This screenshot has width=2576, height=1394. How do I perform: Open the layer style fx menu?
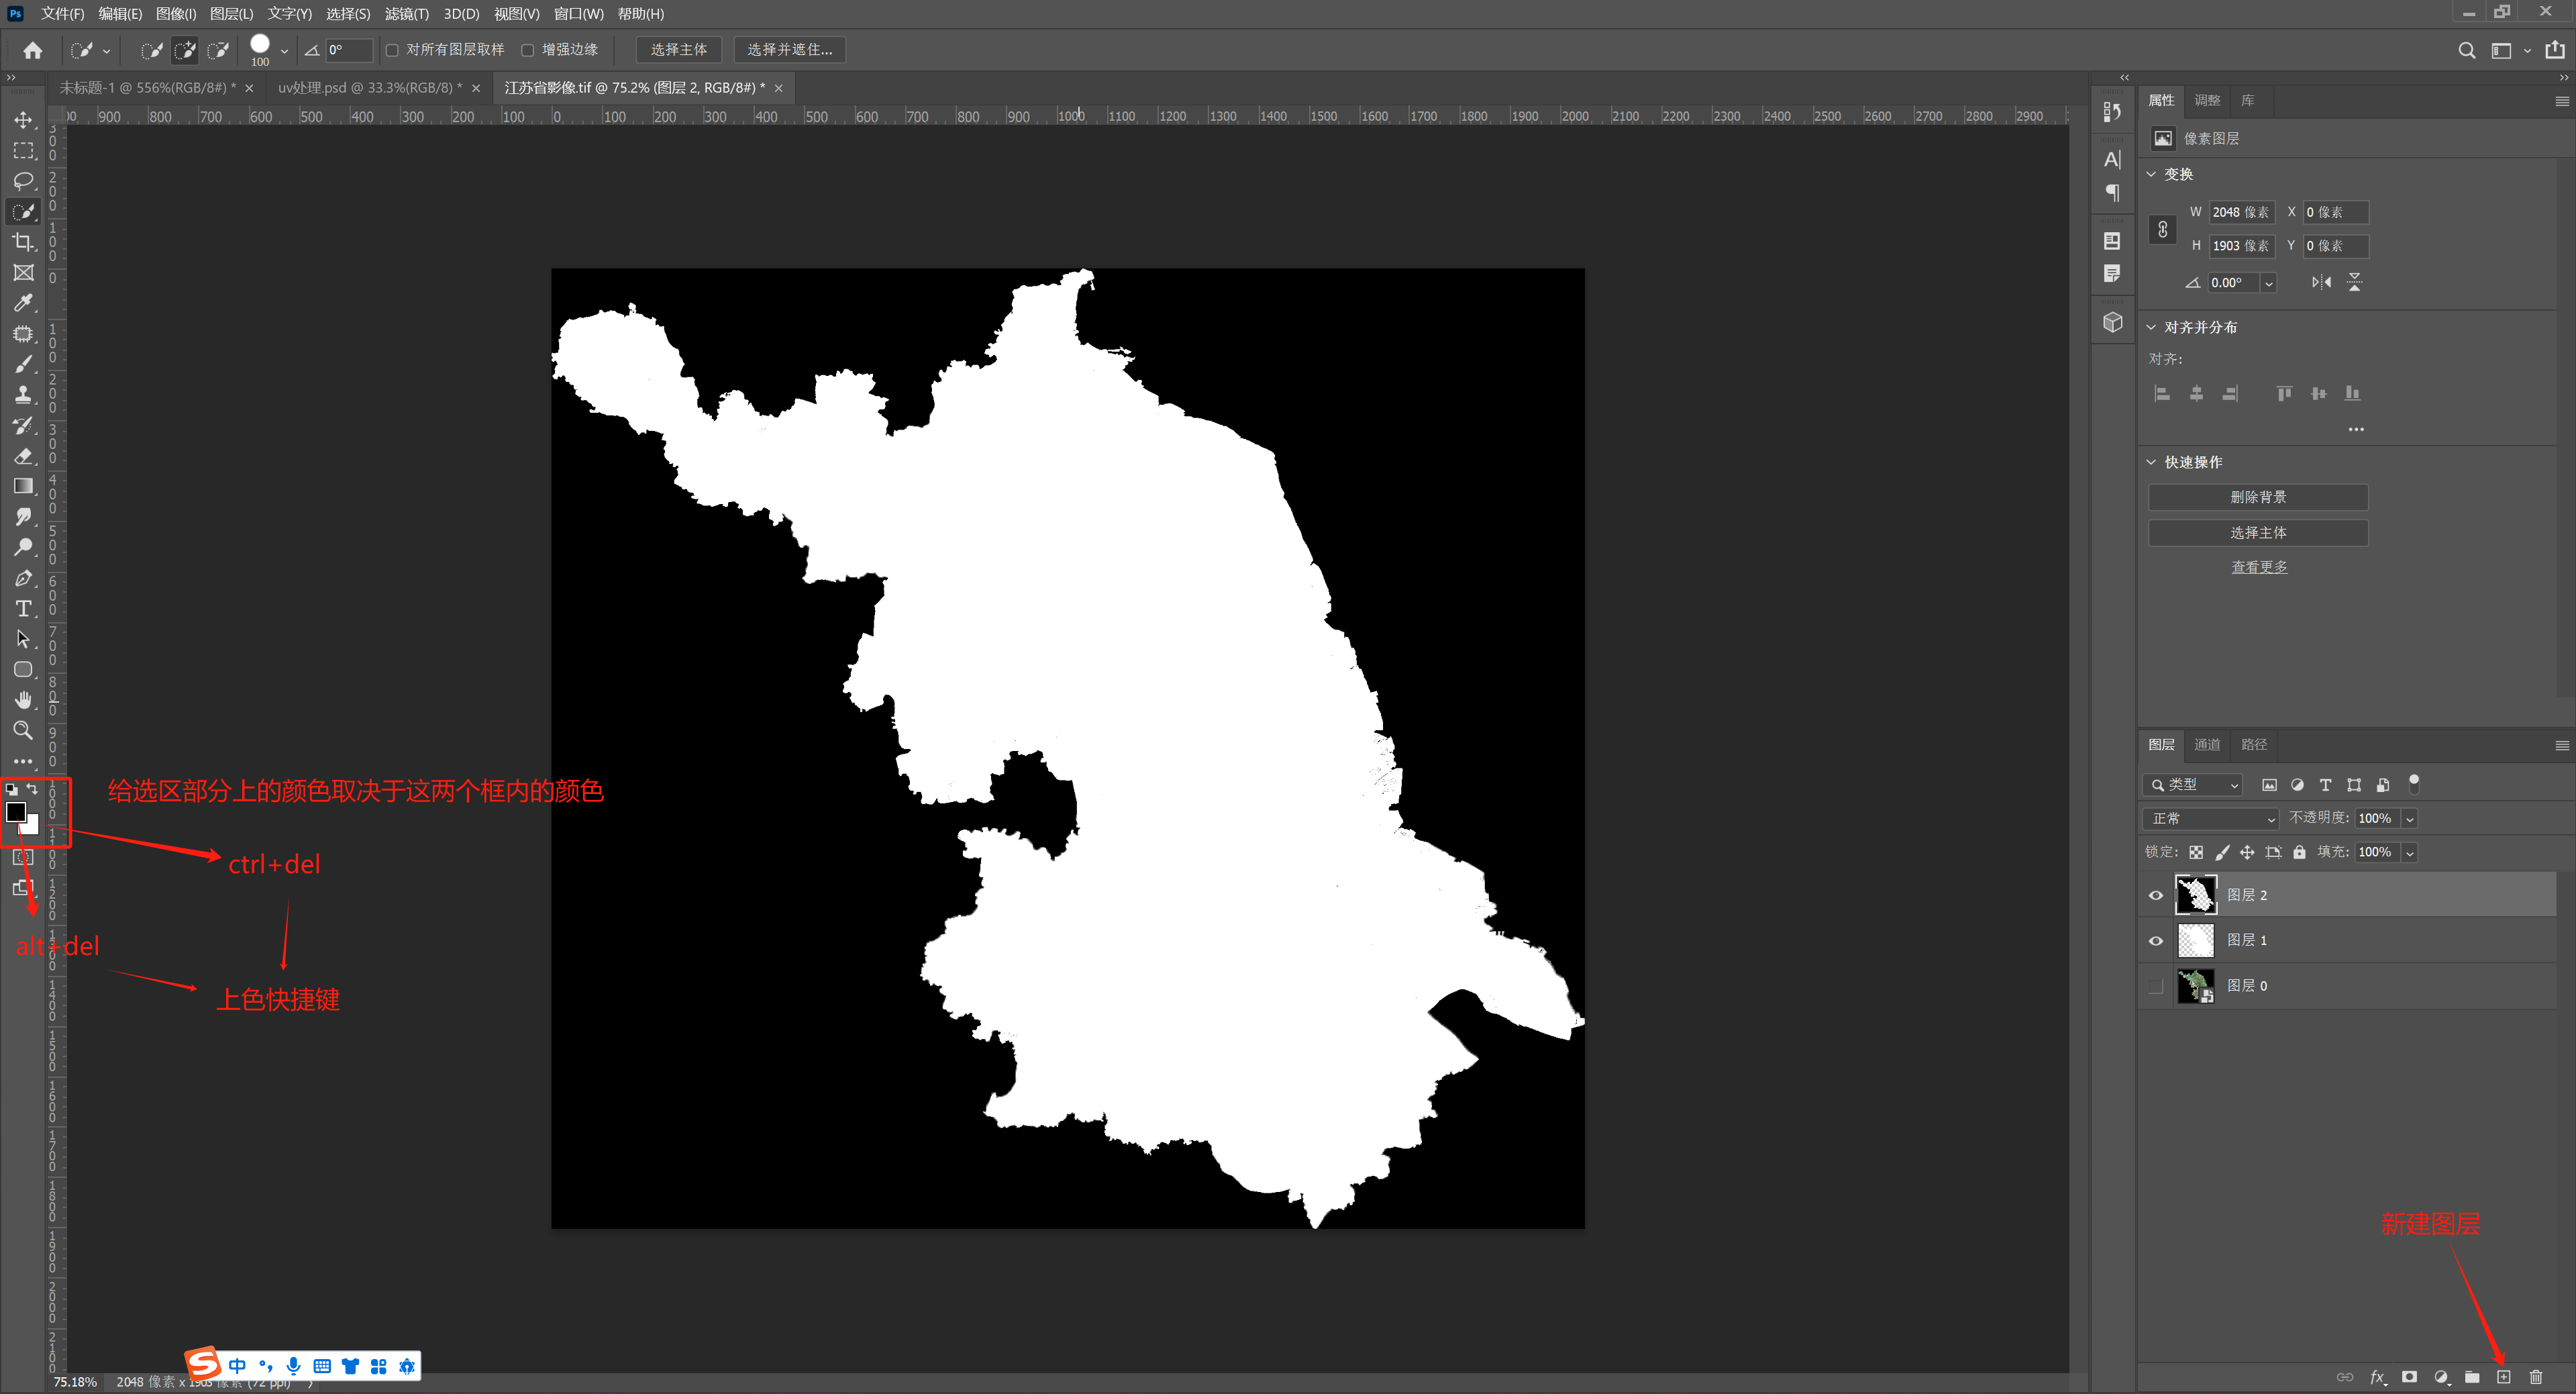coord(2378,1377)
